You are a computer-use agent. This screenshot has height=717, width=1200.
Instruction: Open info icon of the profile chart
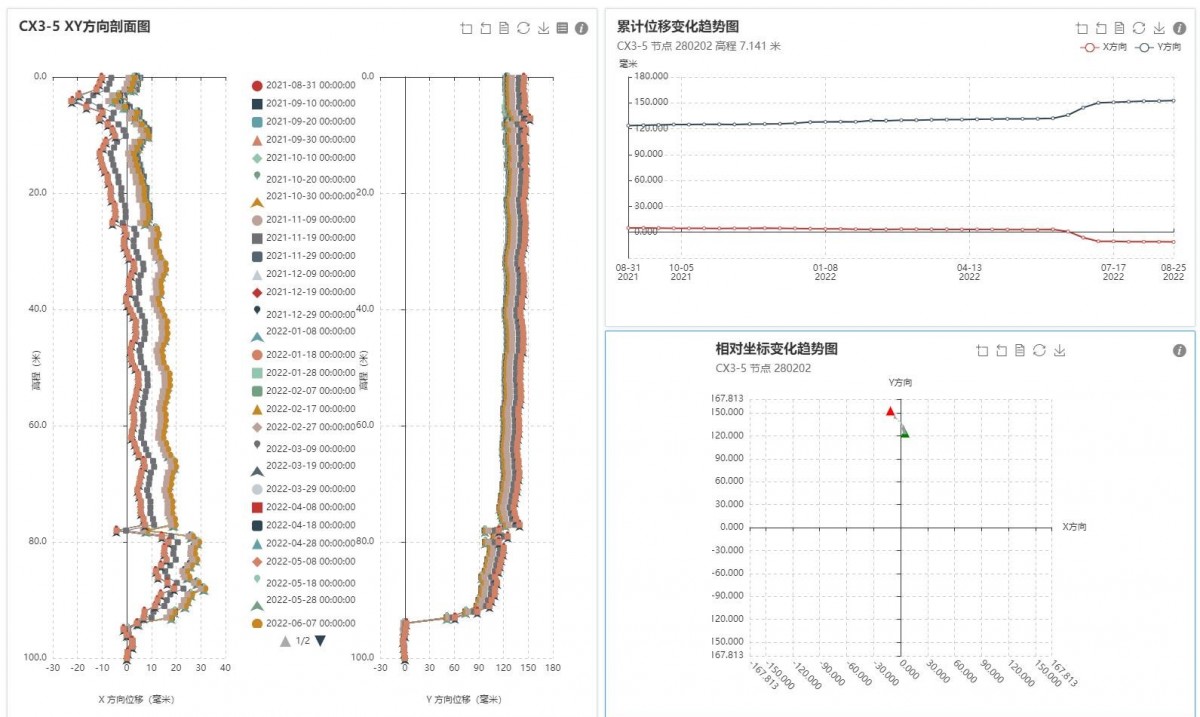click(581, 28)
